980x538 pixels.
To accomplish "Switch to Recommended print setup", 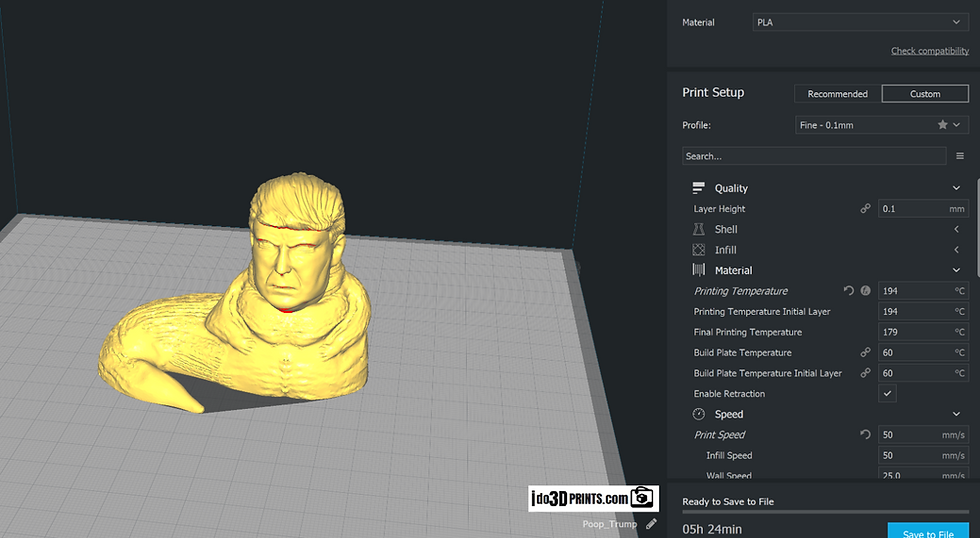I will [838, 94].
